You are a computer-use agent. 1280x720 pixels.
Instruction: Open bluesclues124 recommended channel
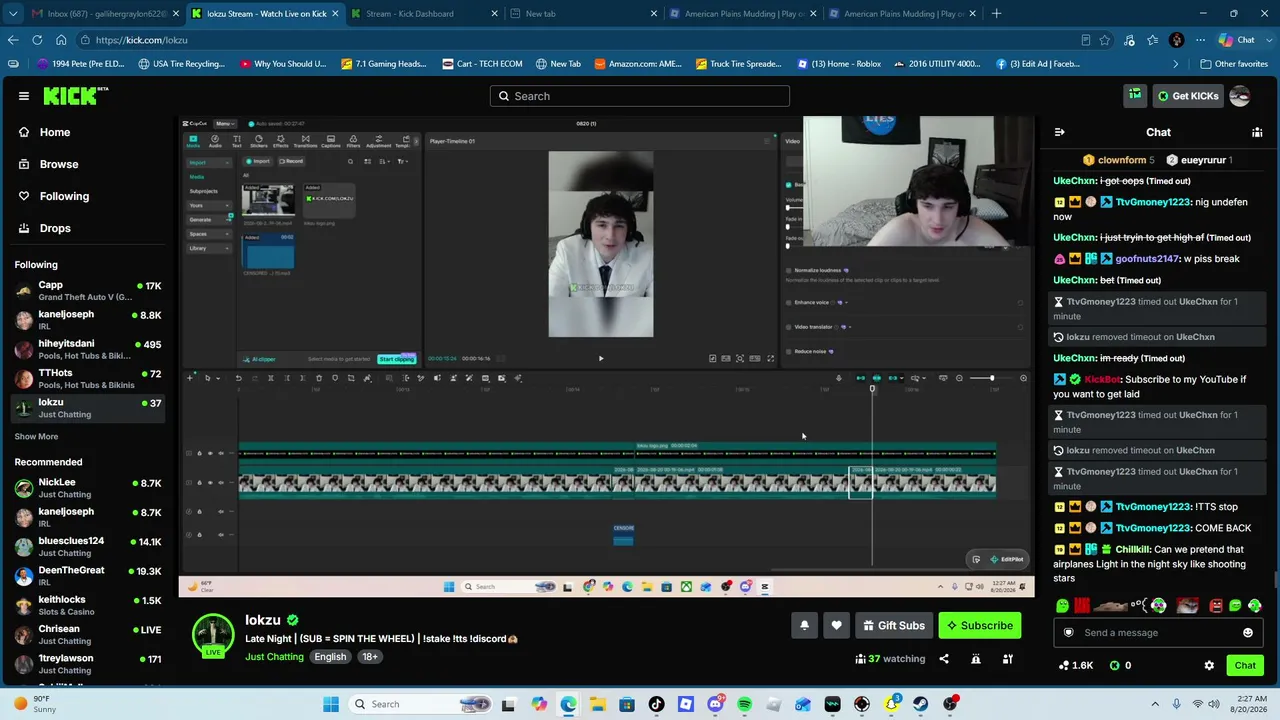point(88,546)
